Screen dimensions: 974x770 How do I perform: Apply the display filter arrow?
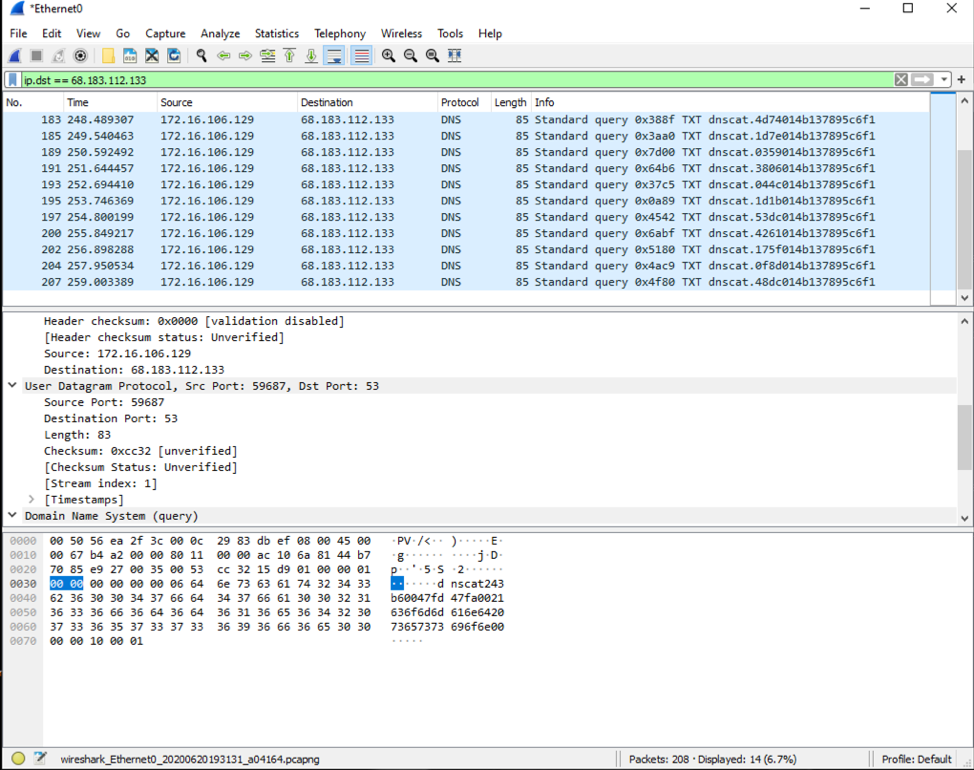922,79
